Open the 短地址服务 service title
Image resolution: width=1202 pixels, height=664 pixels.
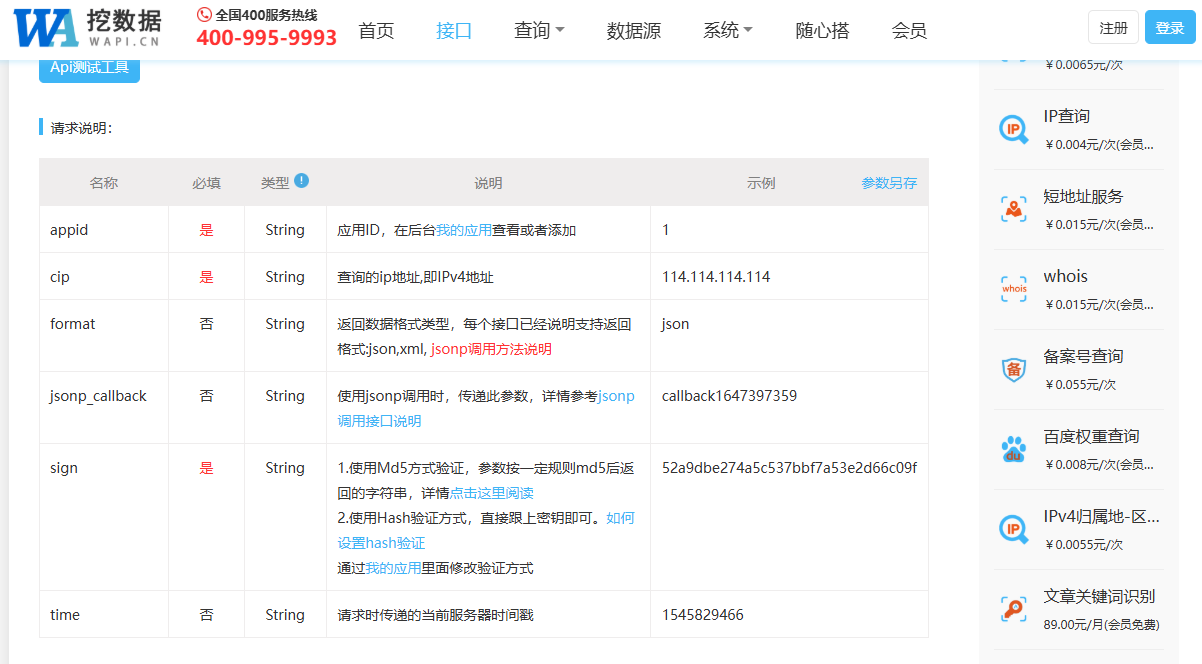pyautogui.click(x=1083, y=196)
